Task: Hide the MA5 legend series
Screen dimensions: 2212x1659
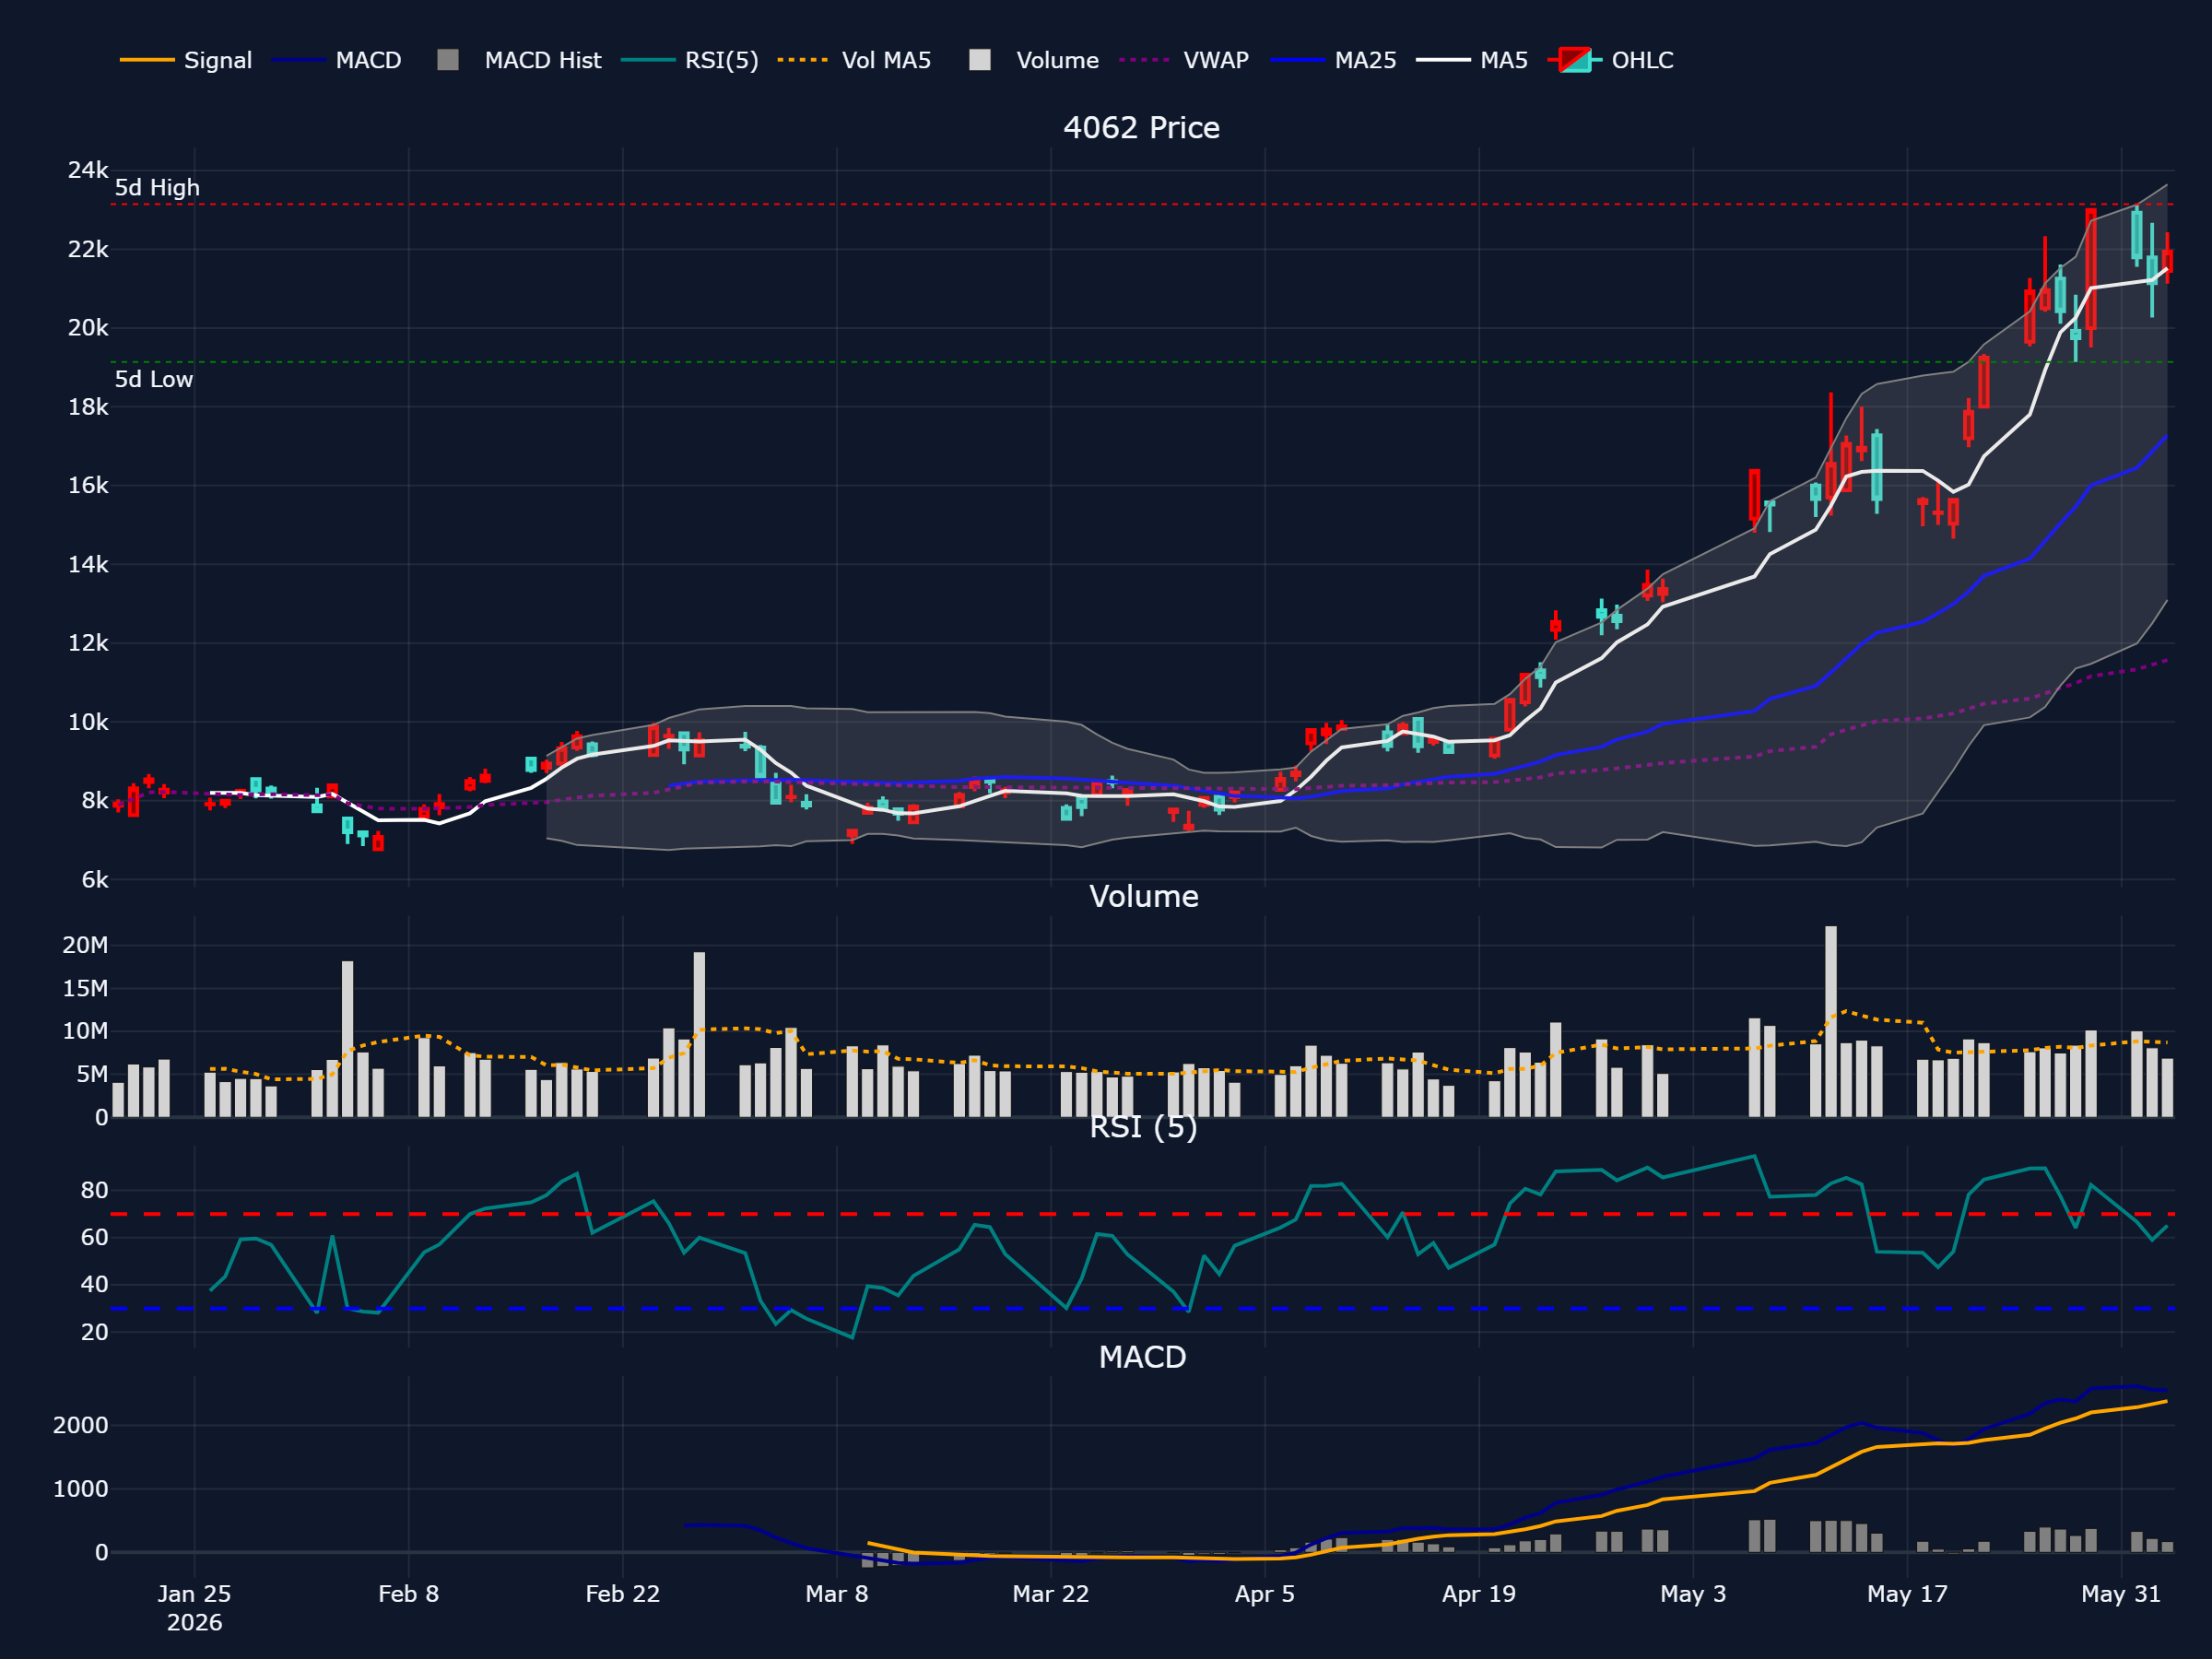Action: pyautogui.click(x=1472, y=60)
